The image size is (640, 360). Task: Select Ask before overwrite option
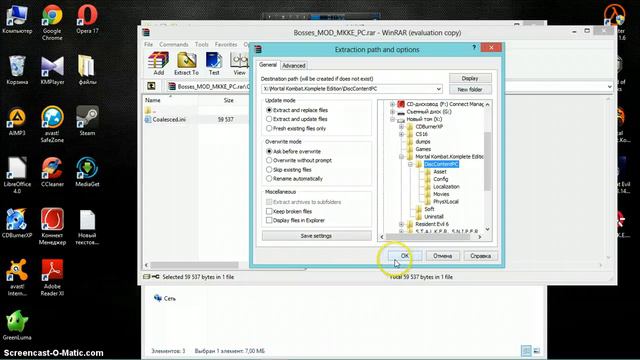click(x=293, y=151)
